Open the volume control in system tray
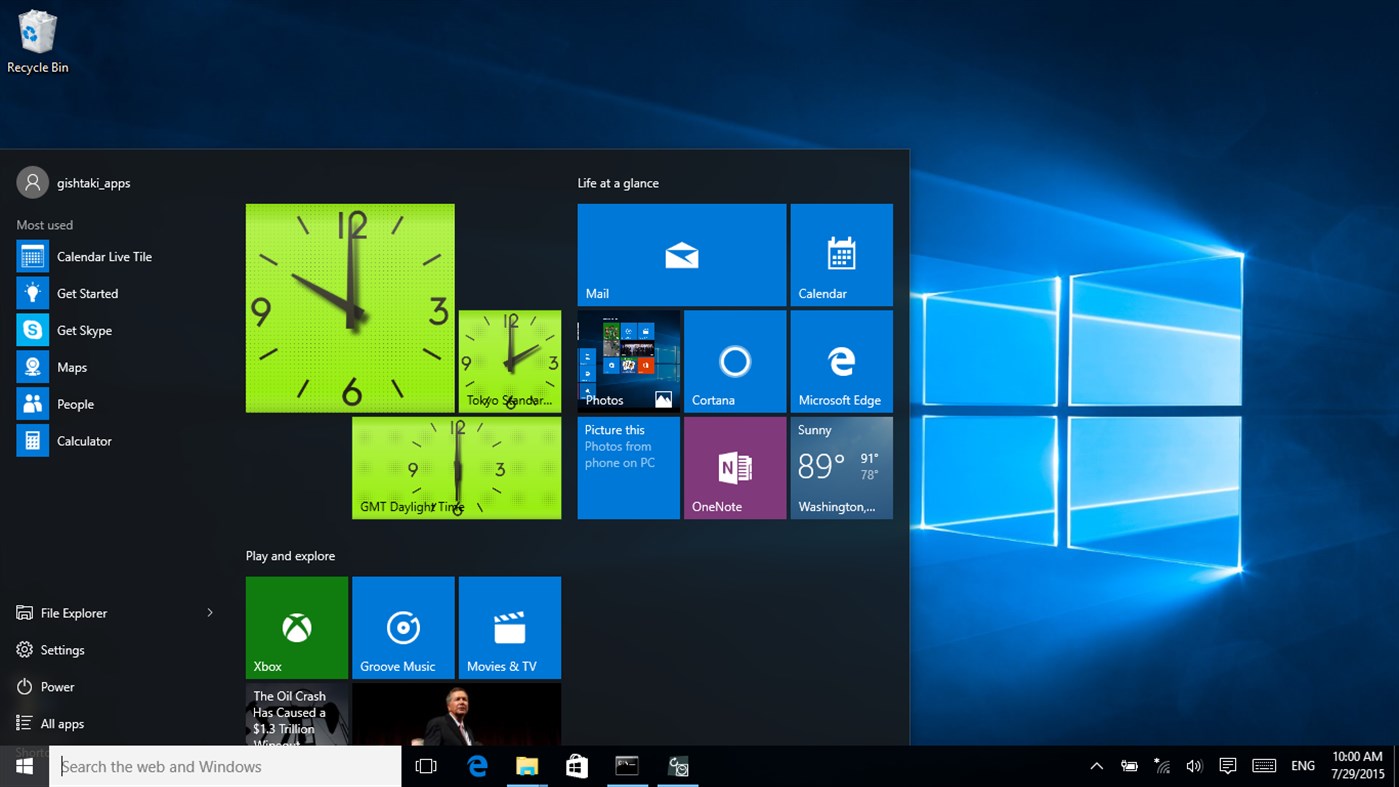The width and height of the screenshot is (1399, 787). 1195,766
